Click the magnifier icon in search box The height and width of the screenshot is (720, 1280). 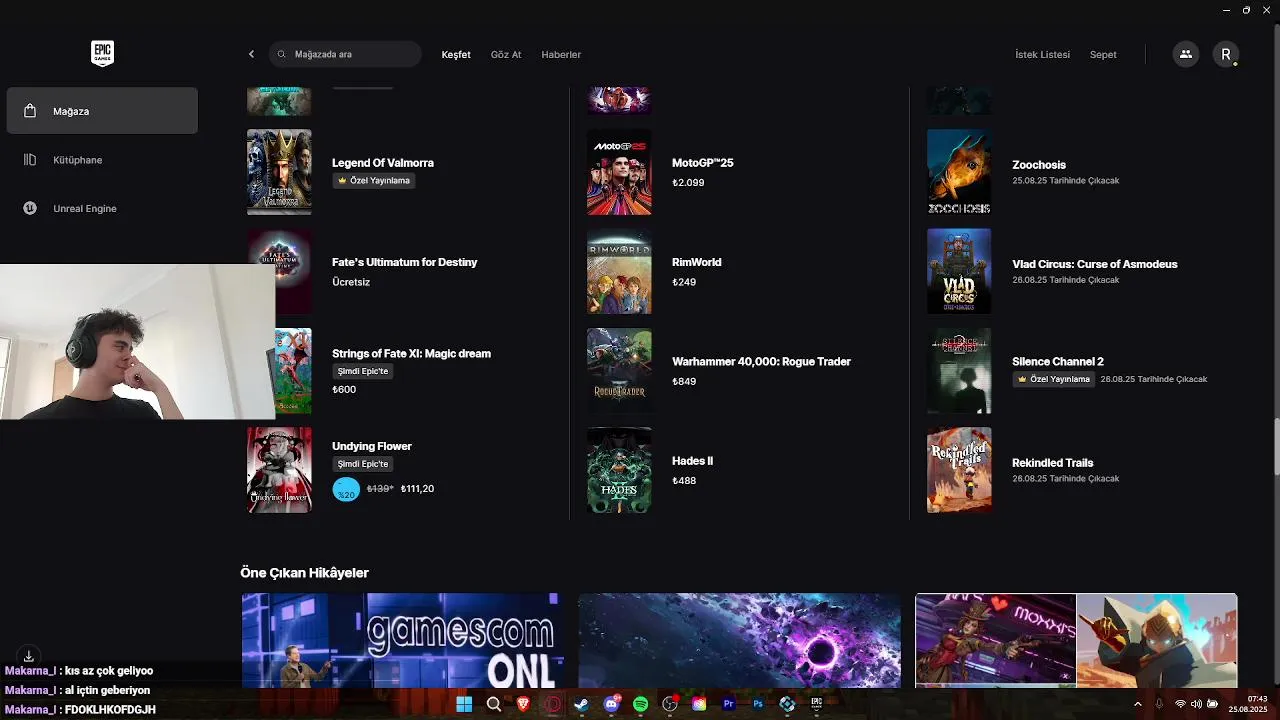pyautogui.click(x=282, y=54)
